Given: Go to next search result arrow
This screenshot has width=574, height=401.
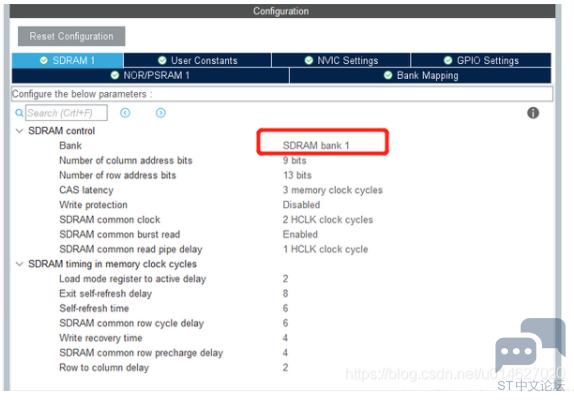Looking at the screenshot, I should point(161,113).
